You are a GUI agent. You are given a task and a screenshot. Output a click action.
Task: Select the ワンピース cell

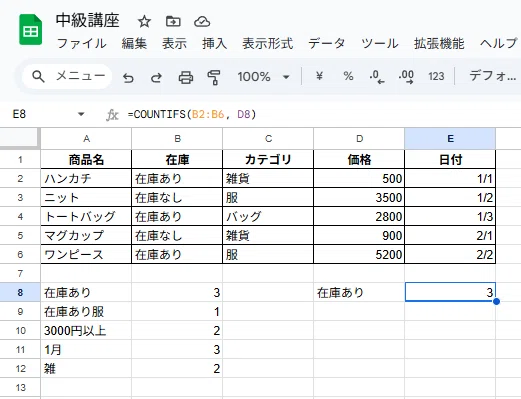coord(86,255)
